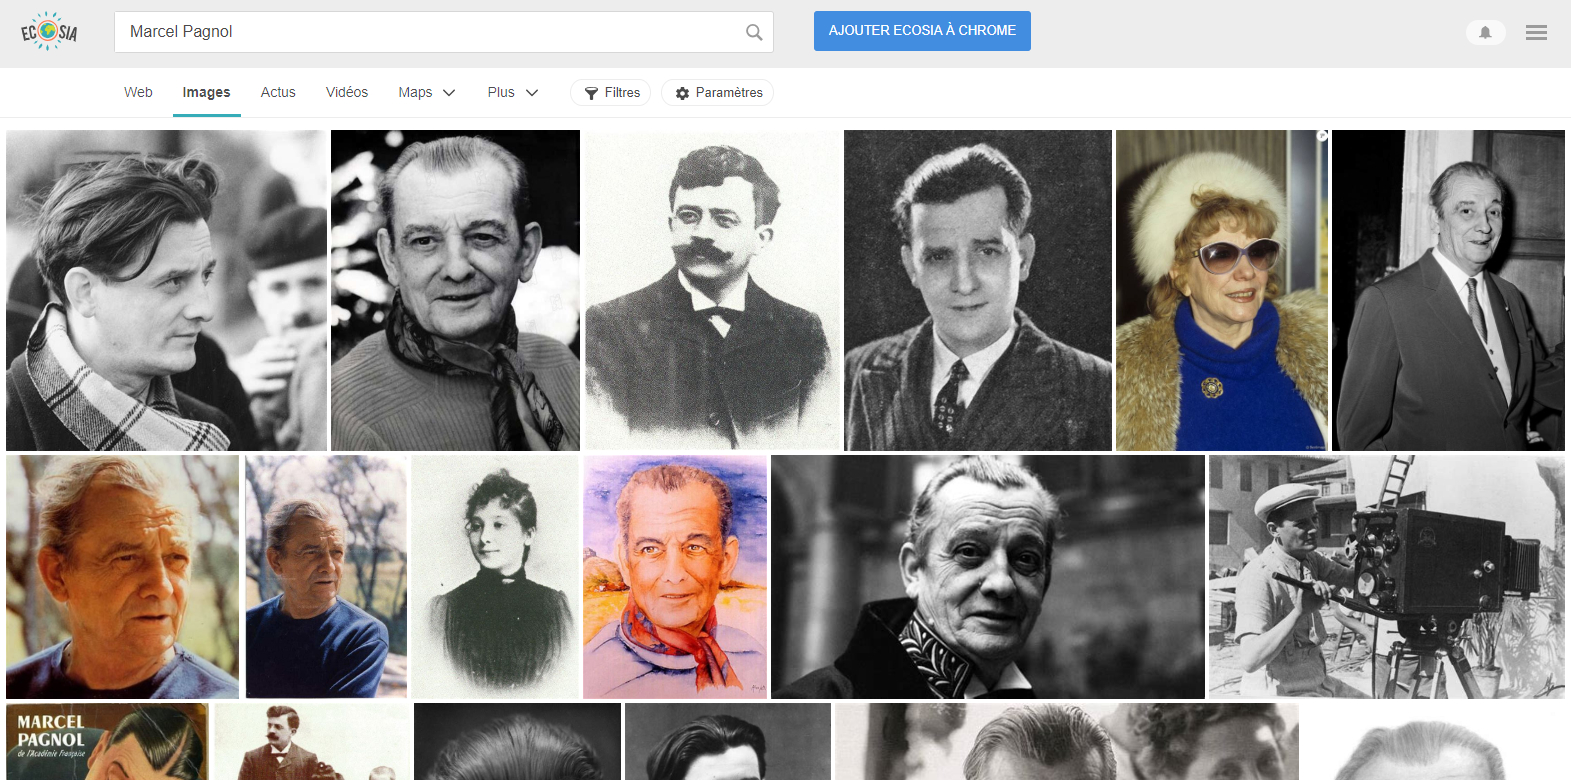The width and height of the screenshot is (1571, 780).
Task: Click the Ecosia logo
Action: (x=49, y=32)
